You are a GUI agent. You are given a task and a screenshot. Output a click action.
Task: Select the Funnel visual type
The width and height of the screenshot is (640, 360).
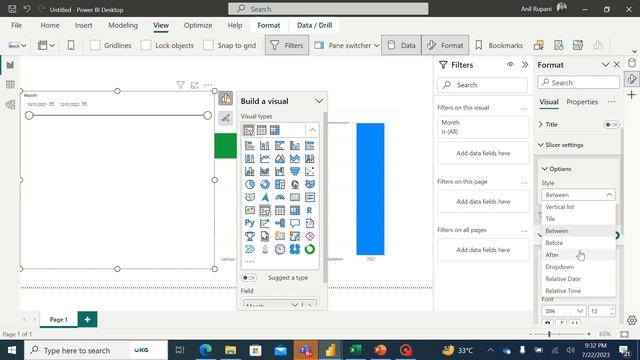pyautogui.click(x=295, y=171)
